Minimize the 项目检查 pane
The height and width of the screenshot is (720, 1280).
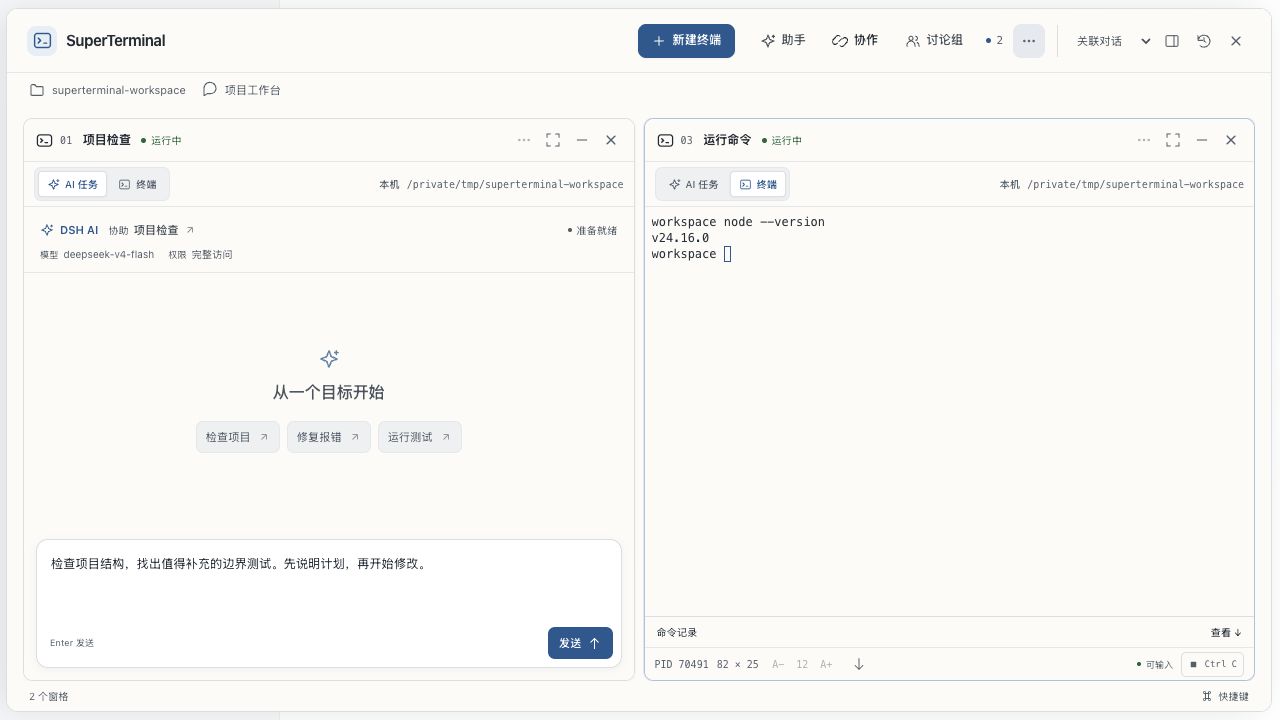(x=582, y=140)
